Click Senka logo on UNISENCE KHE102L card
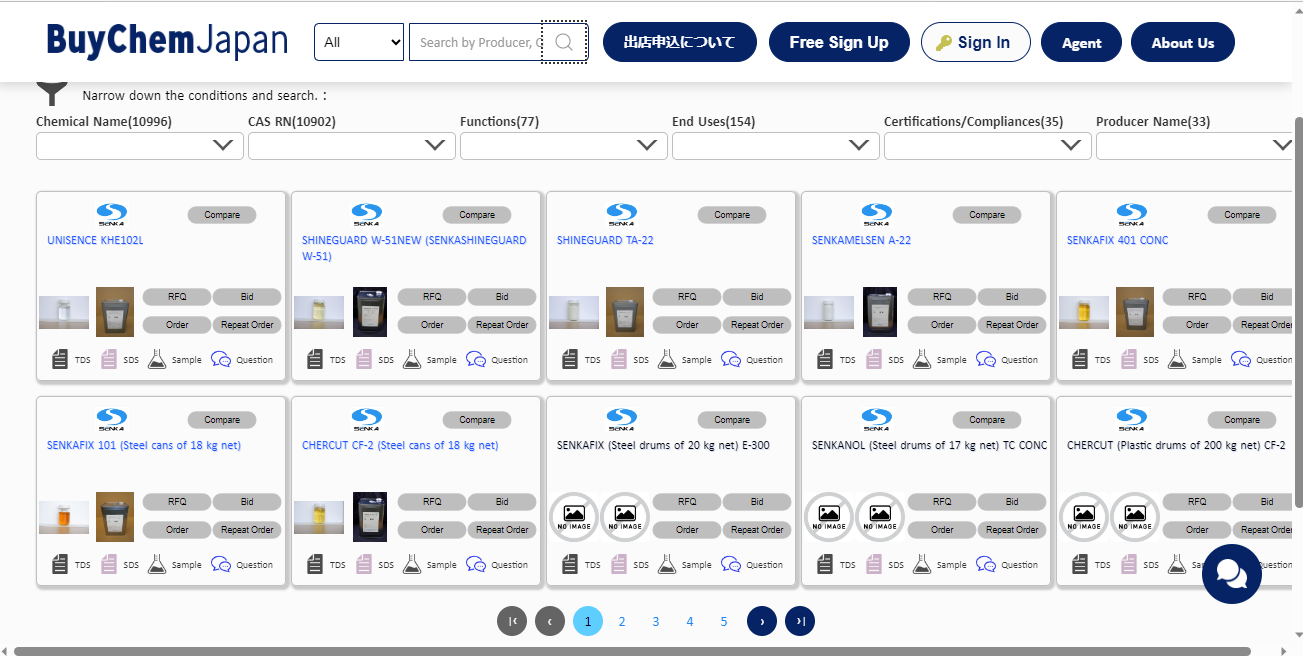 pyautogui.click(x=111, y=215)
